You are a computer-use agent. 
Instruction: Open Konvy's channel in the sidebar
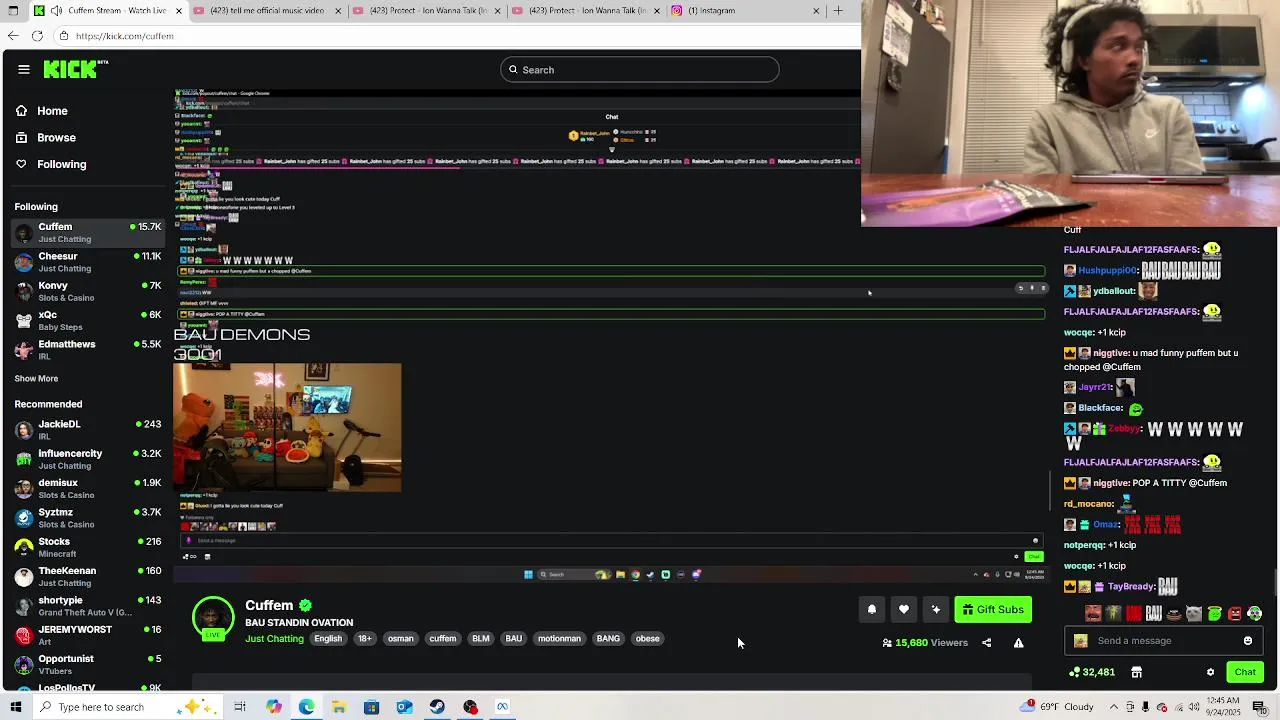pyautogui.click(x=88, y=291)
